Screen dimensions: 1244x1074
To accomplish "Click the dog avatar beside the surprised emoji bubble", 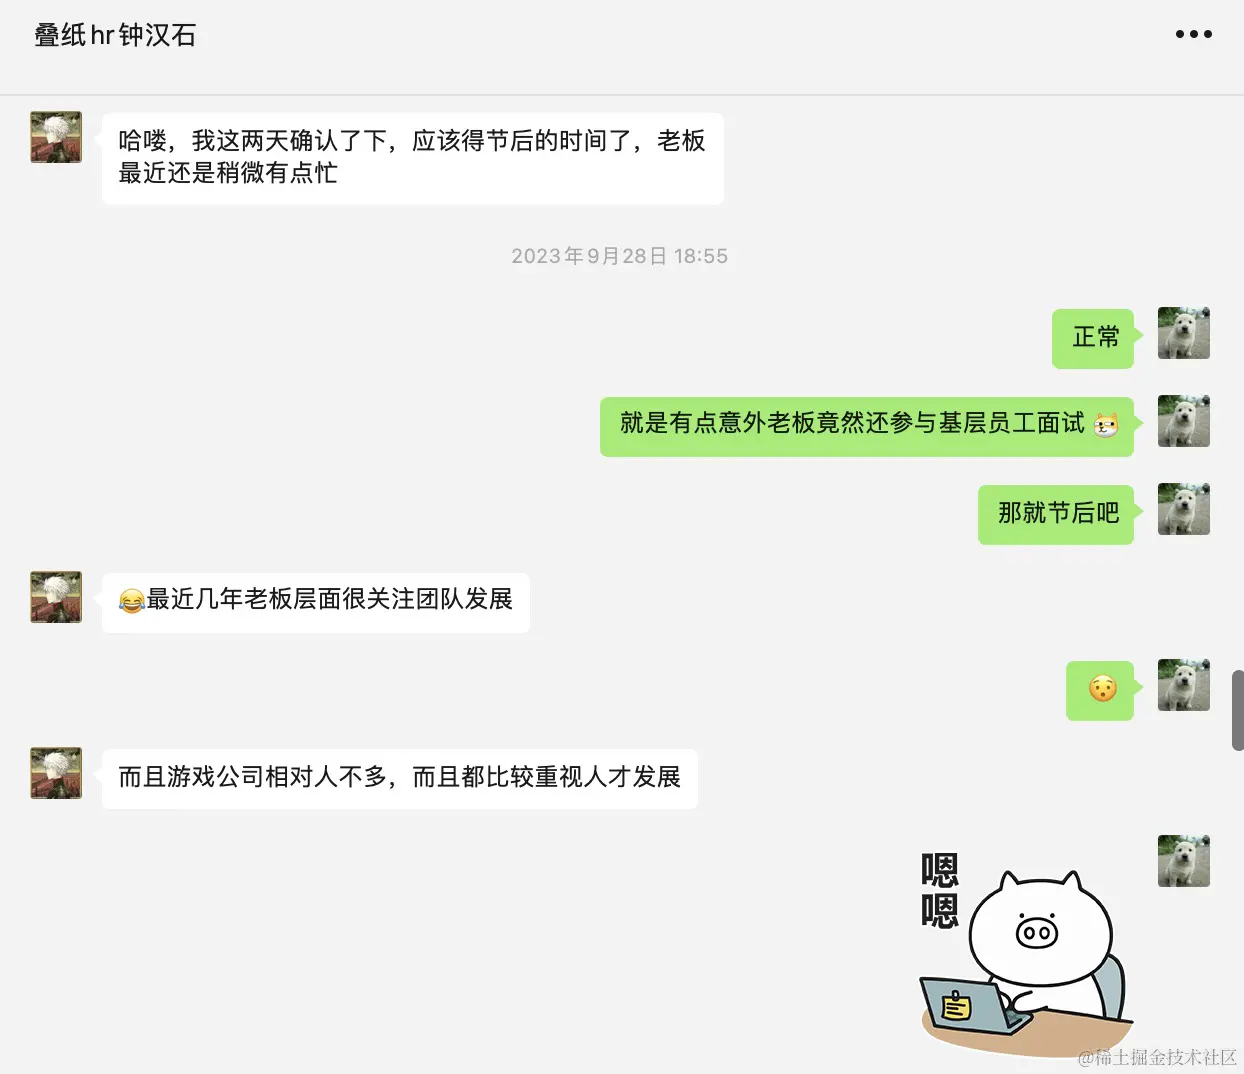I will click(x=1184, y=685).
